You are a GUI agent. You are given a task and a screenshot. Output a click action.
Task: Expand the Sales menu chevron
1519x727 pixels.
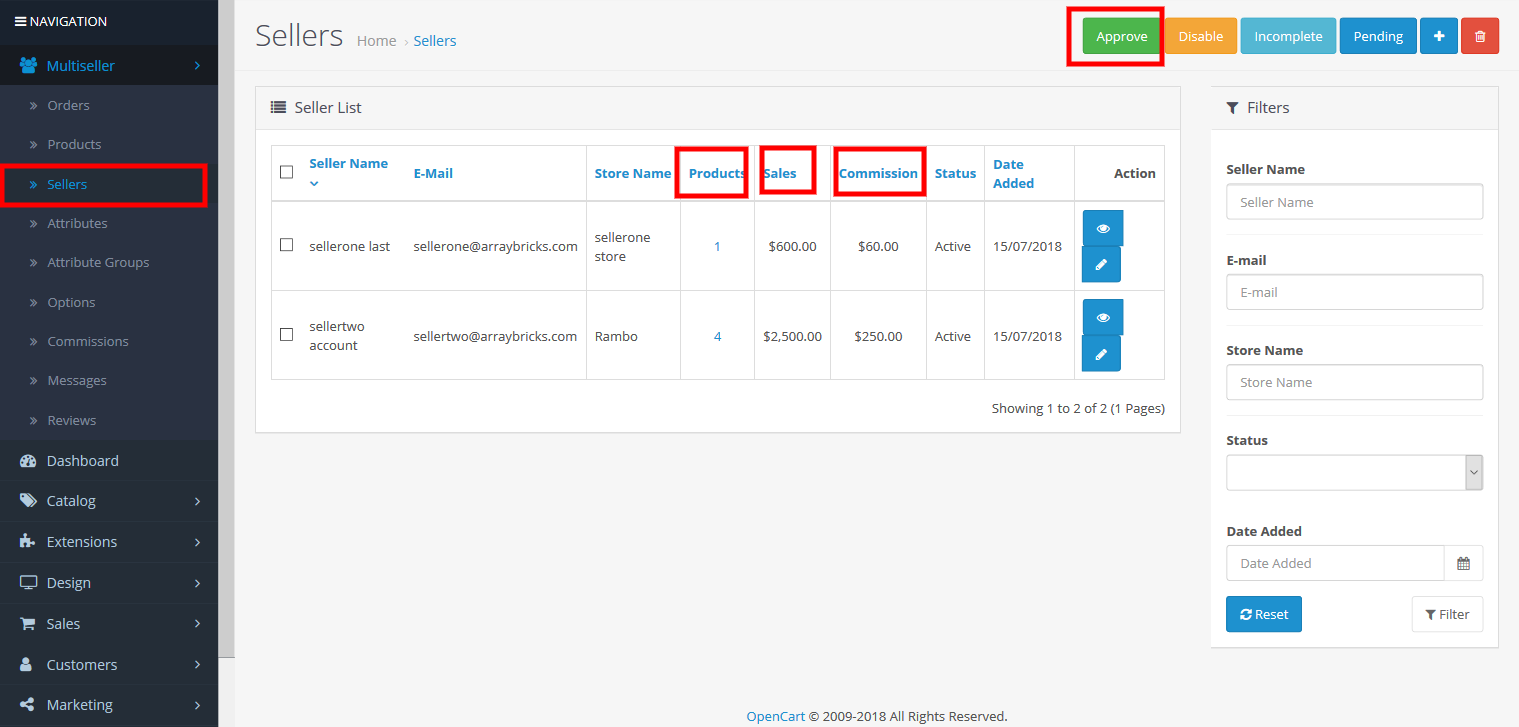click(197, 624)
